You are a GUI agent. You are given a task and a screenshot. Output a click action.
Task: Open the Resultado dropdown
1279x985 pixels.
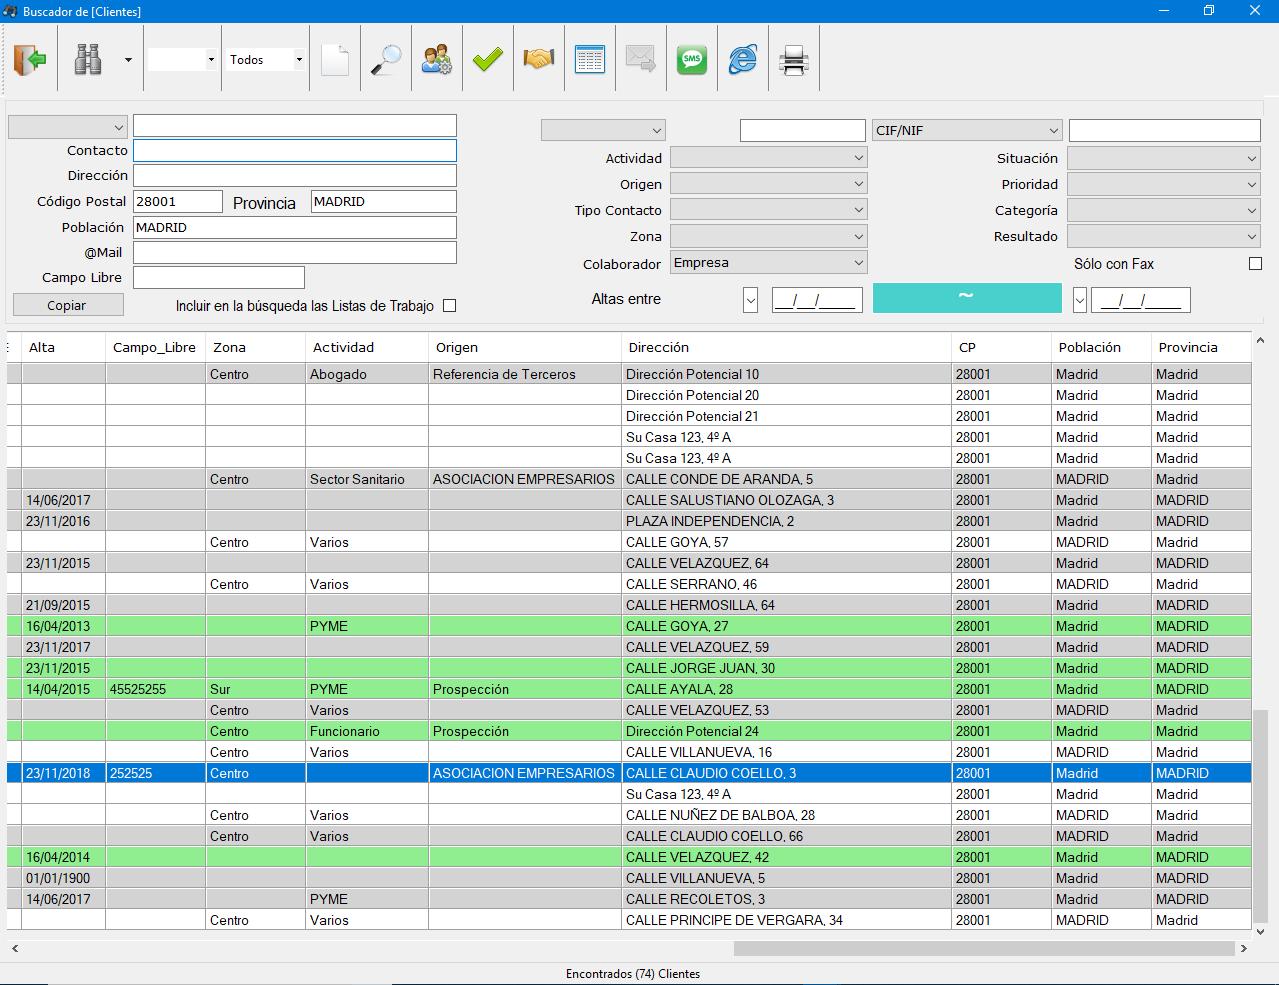pyautogui.click(x=1163, y=236)
